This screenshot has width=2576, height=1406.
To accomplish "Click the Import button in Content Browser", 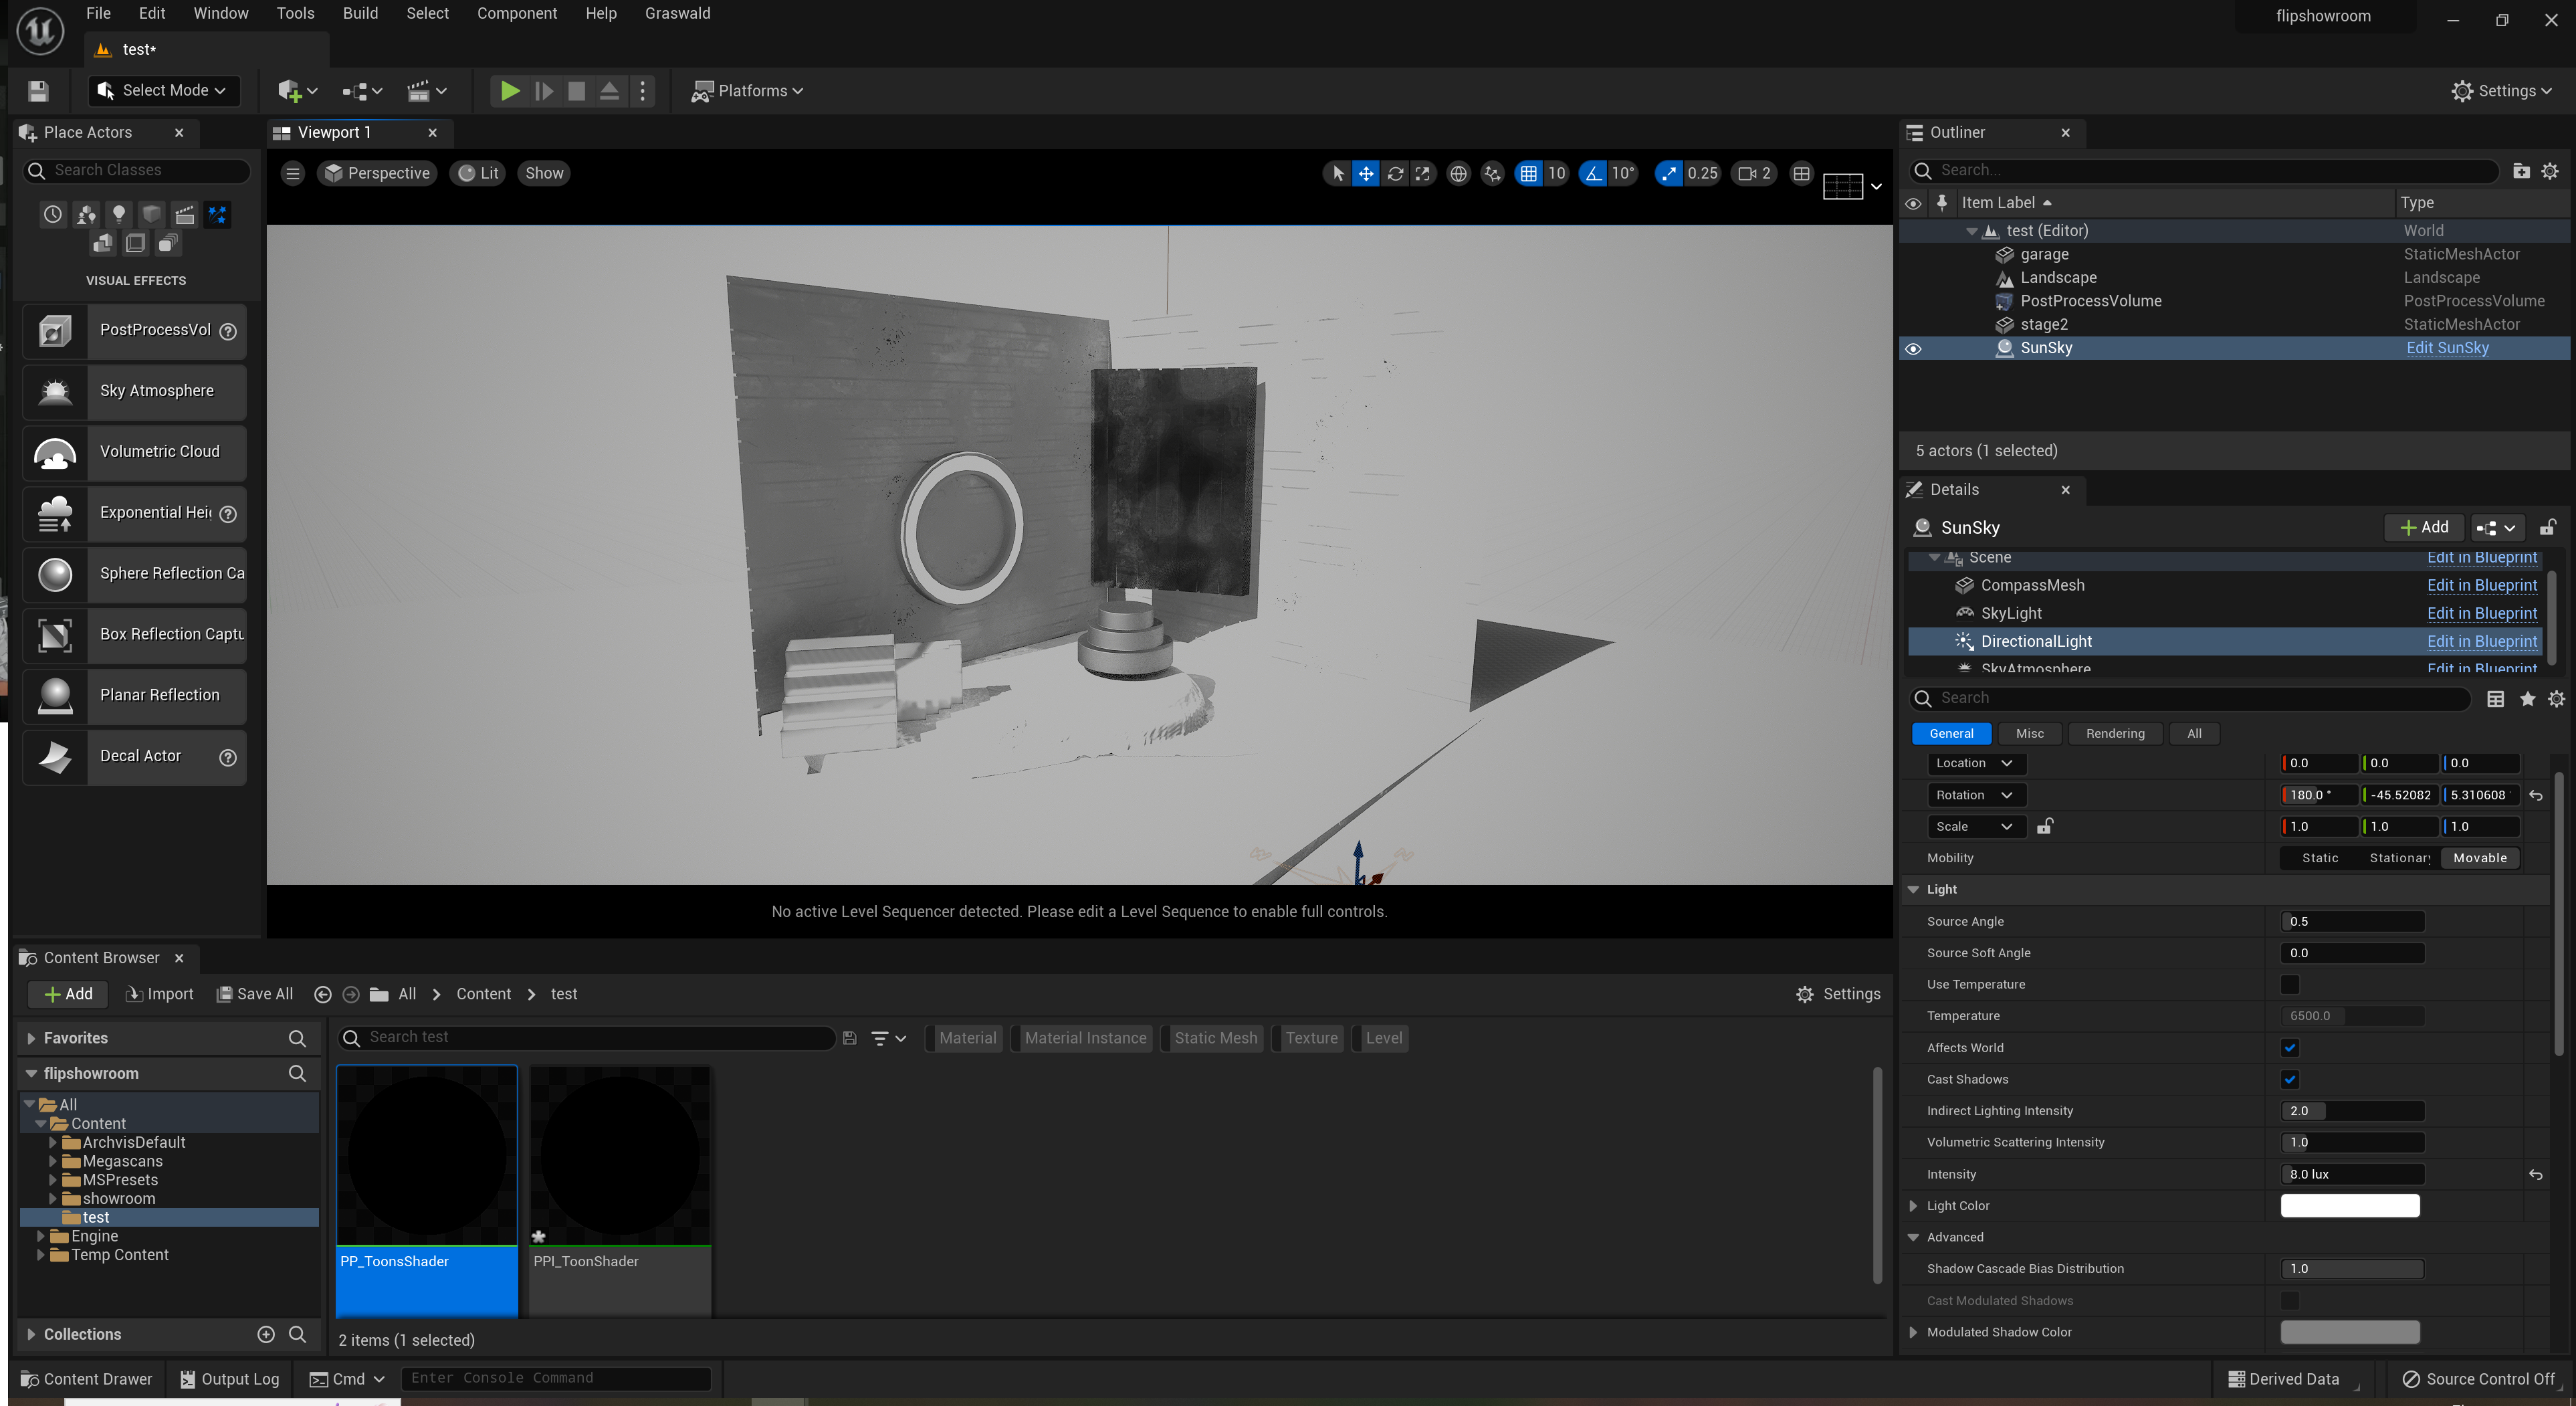I will pyautogui.click(x=160, y=994).
